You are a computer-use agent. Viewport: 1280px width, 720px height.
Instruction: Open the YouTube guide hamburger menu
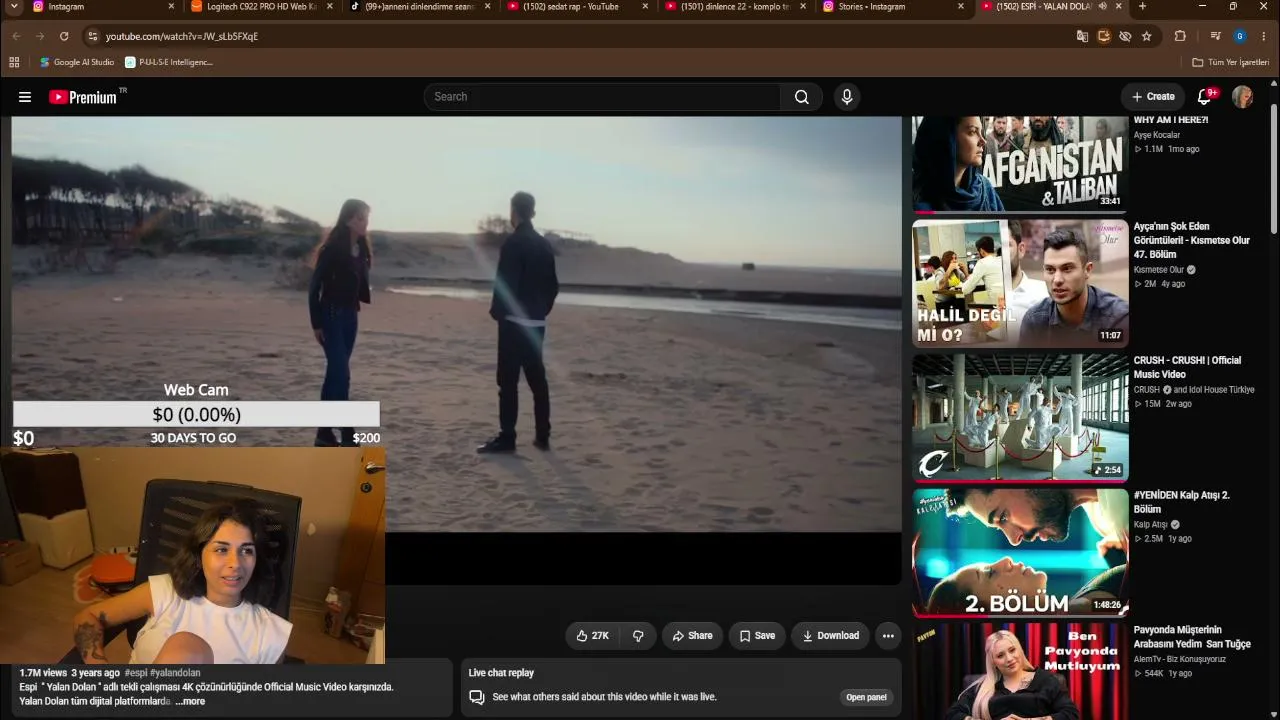tap(25, 97)
